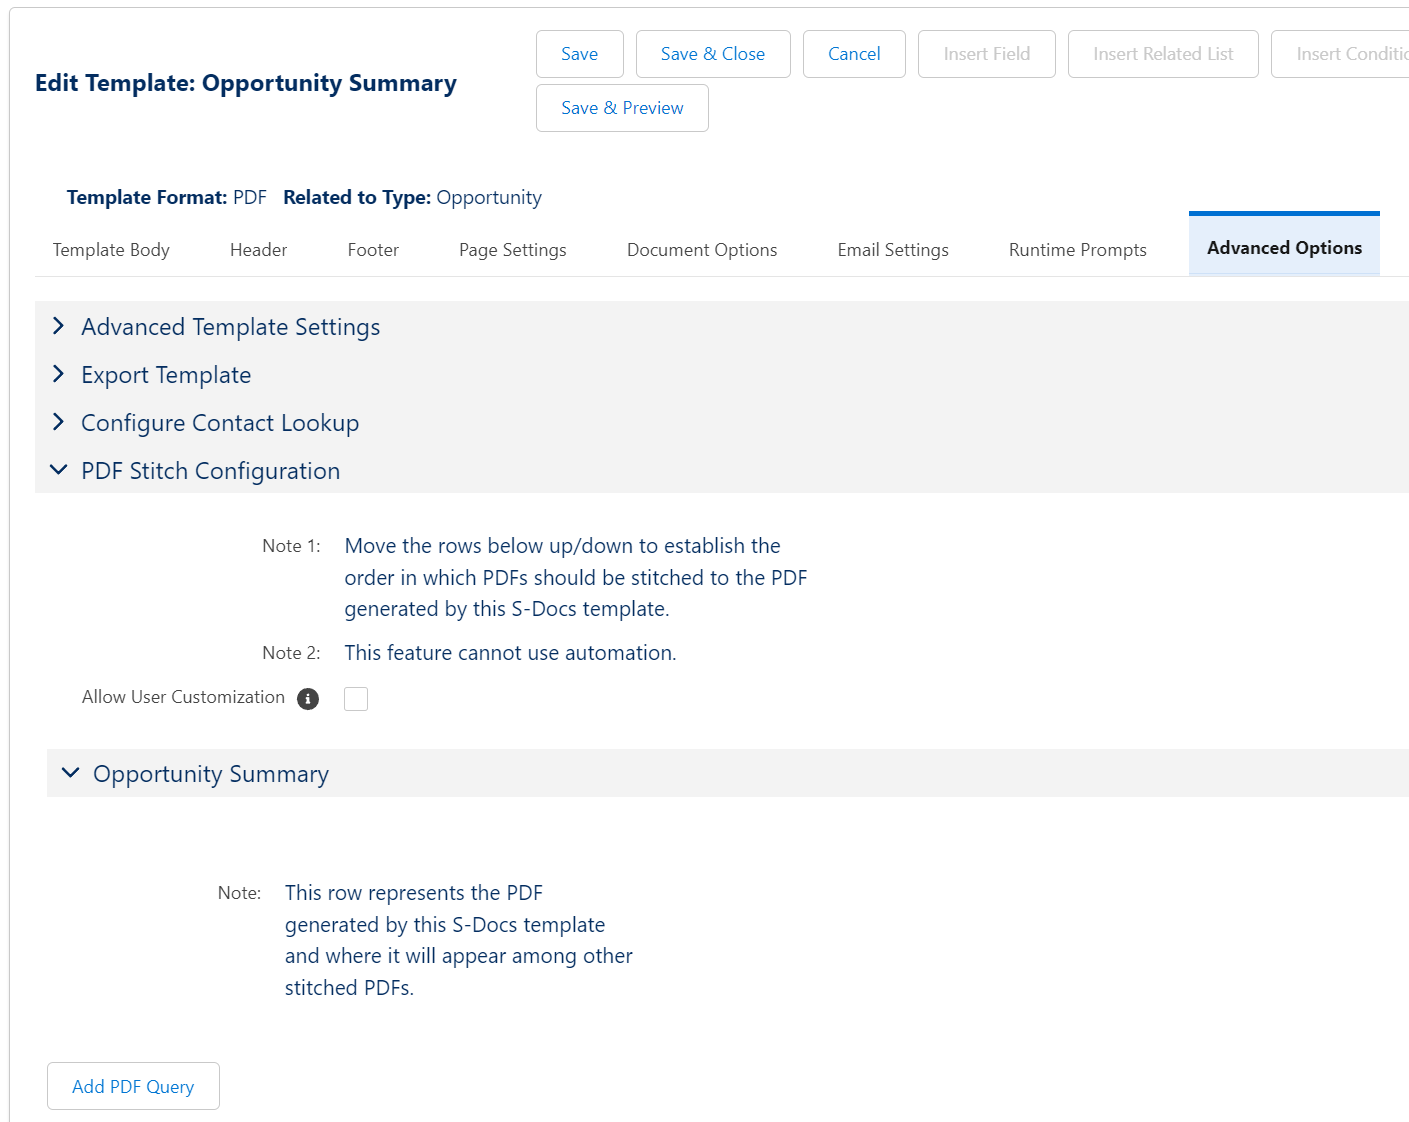
Task: Click the Edit Template: Opportunity Summary heading
Action: [x=246, y=83]
